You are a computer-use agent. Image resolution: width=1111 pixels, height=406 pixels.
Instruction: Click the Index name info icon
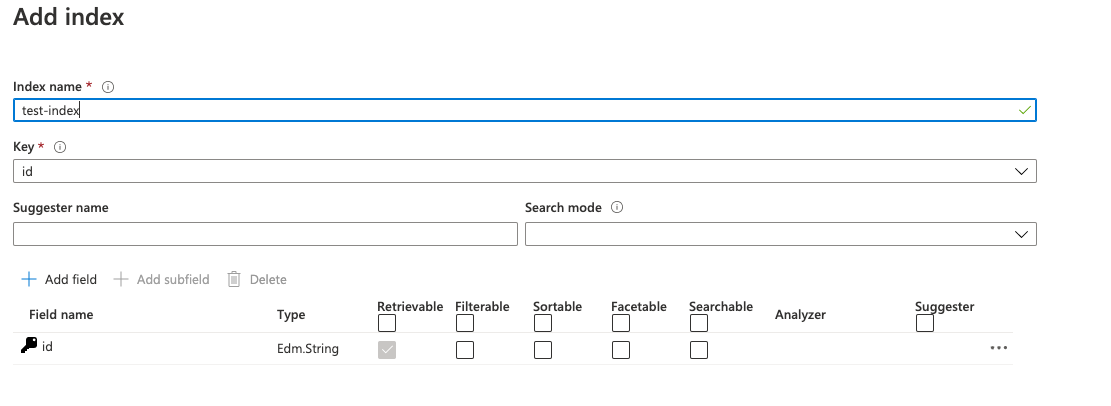[x=108, y=87]
